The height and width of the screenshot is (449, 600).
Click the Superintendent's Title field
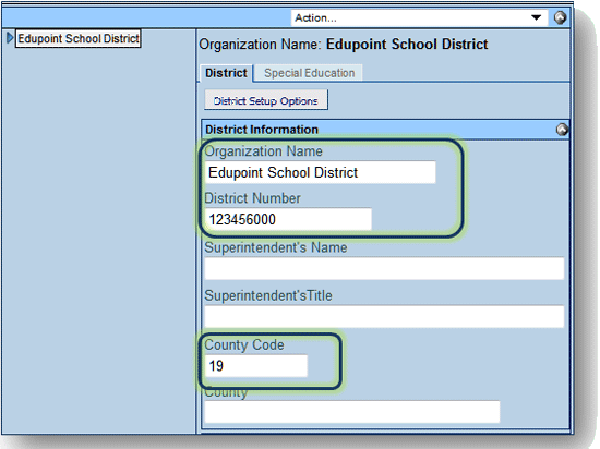384,316
